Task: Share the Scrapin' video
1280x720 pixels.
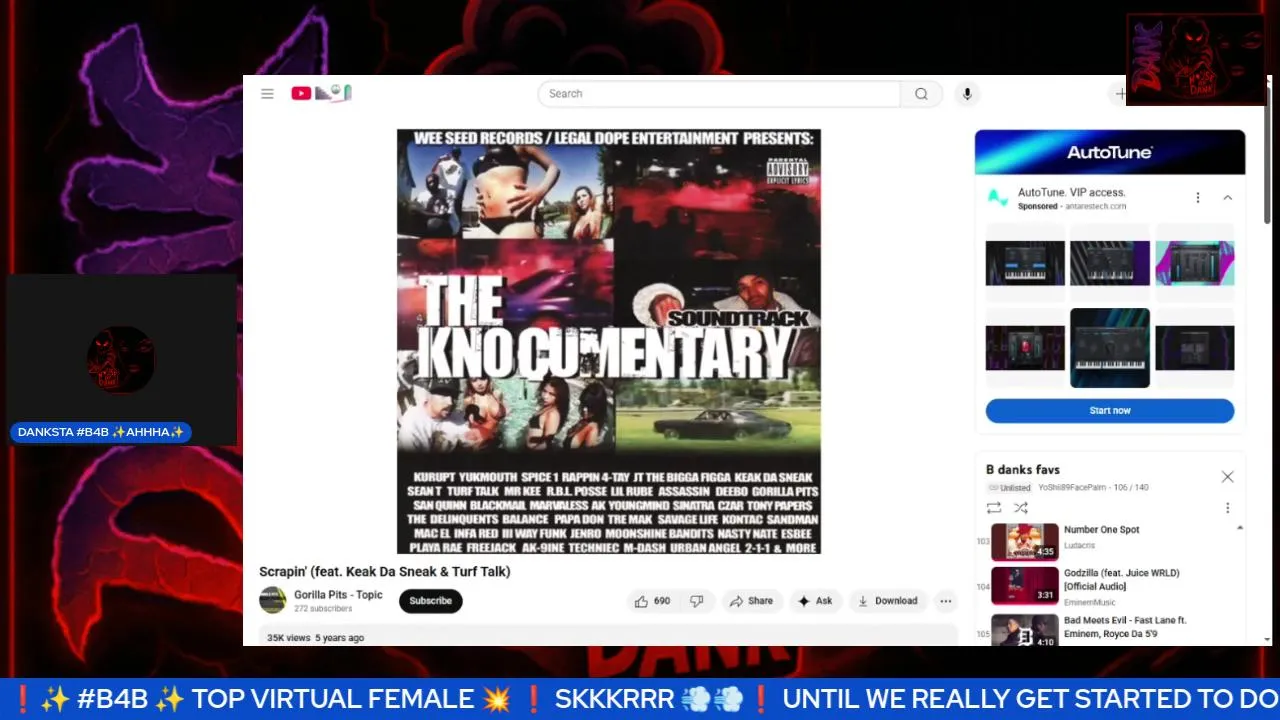Action: (751, 601)
